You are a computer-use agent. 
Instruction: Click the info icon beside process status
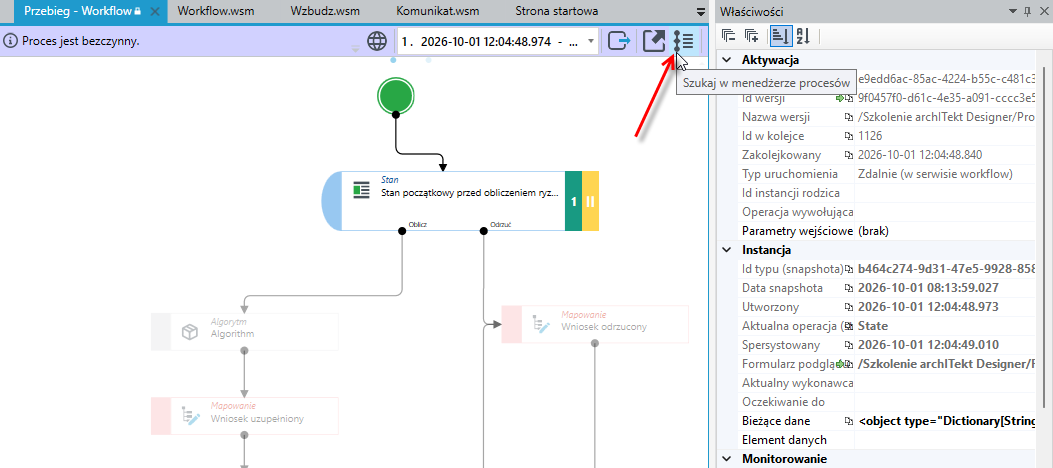[10, 41]
